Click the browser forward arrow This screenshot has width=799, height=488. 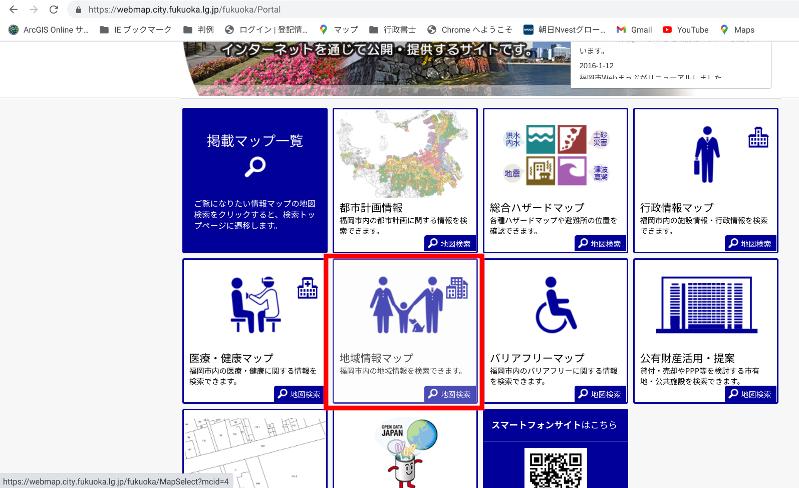pos(34,9)
